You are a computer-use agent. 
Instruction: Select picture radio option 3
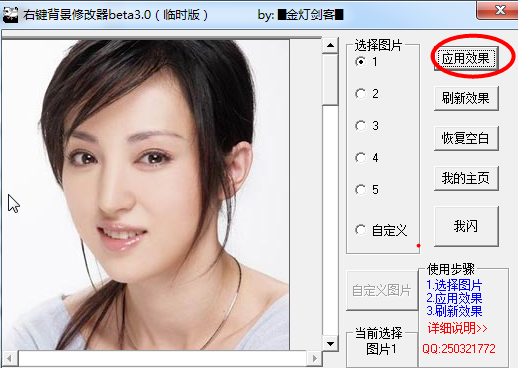pyautogui.click(x=367, y=126)
